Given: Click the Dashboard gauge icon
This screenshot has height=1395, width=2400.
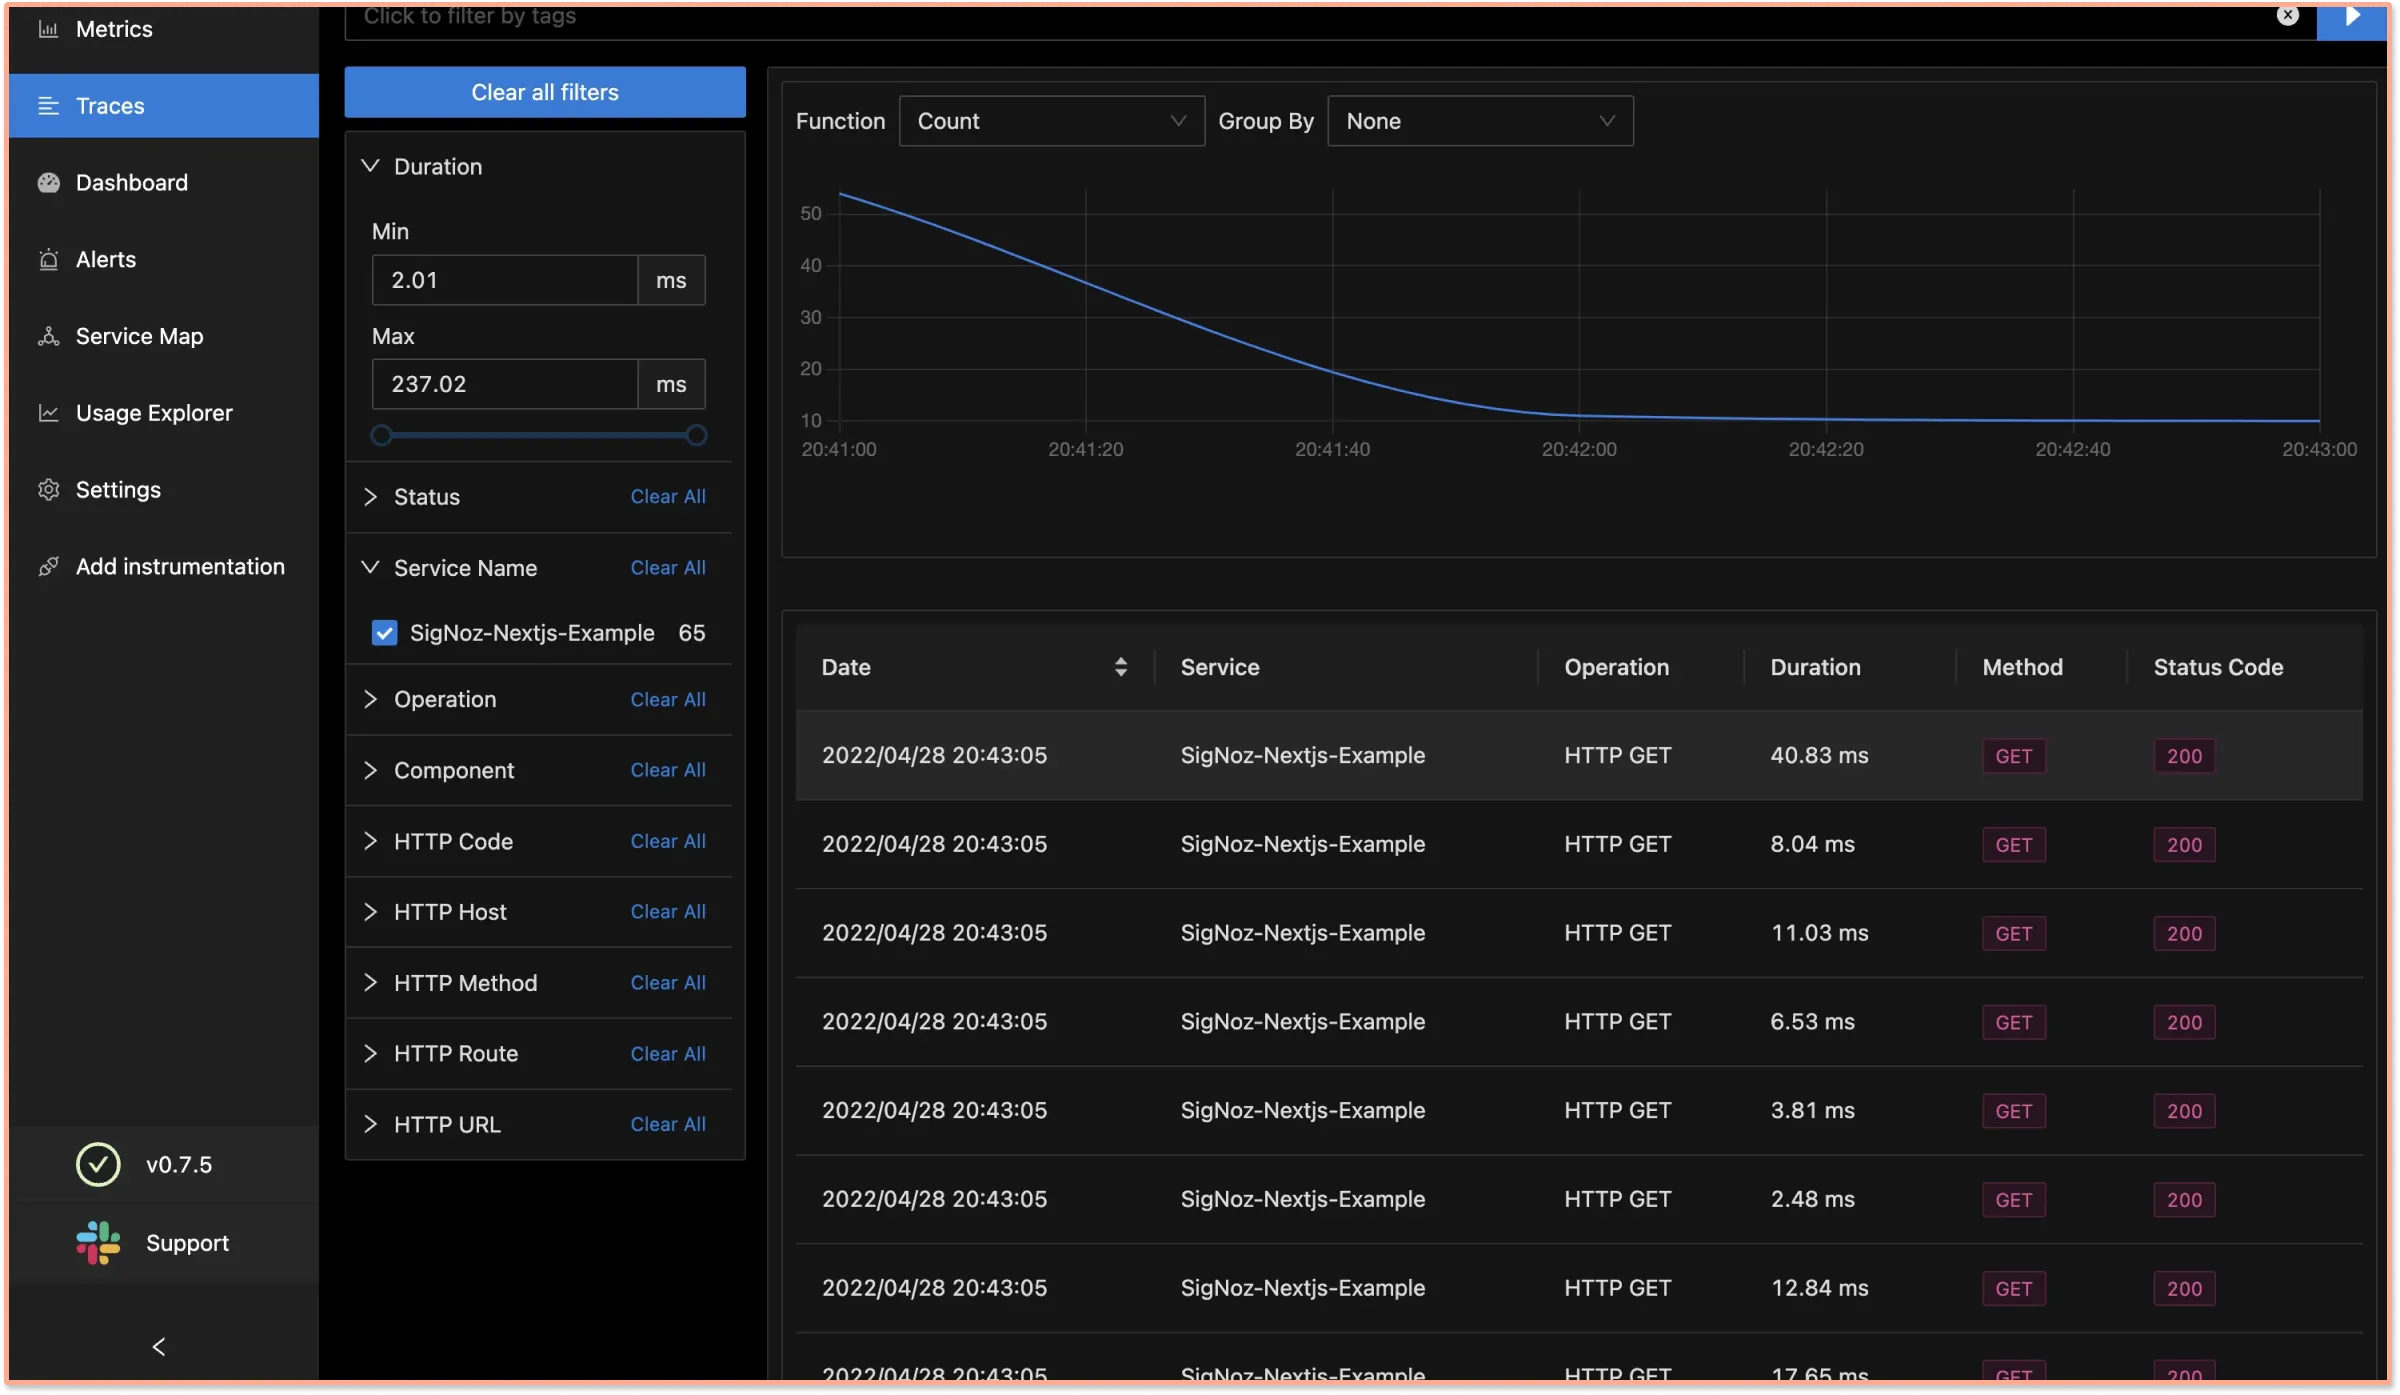Looking at the screenshot, I should pos(48,183).
